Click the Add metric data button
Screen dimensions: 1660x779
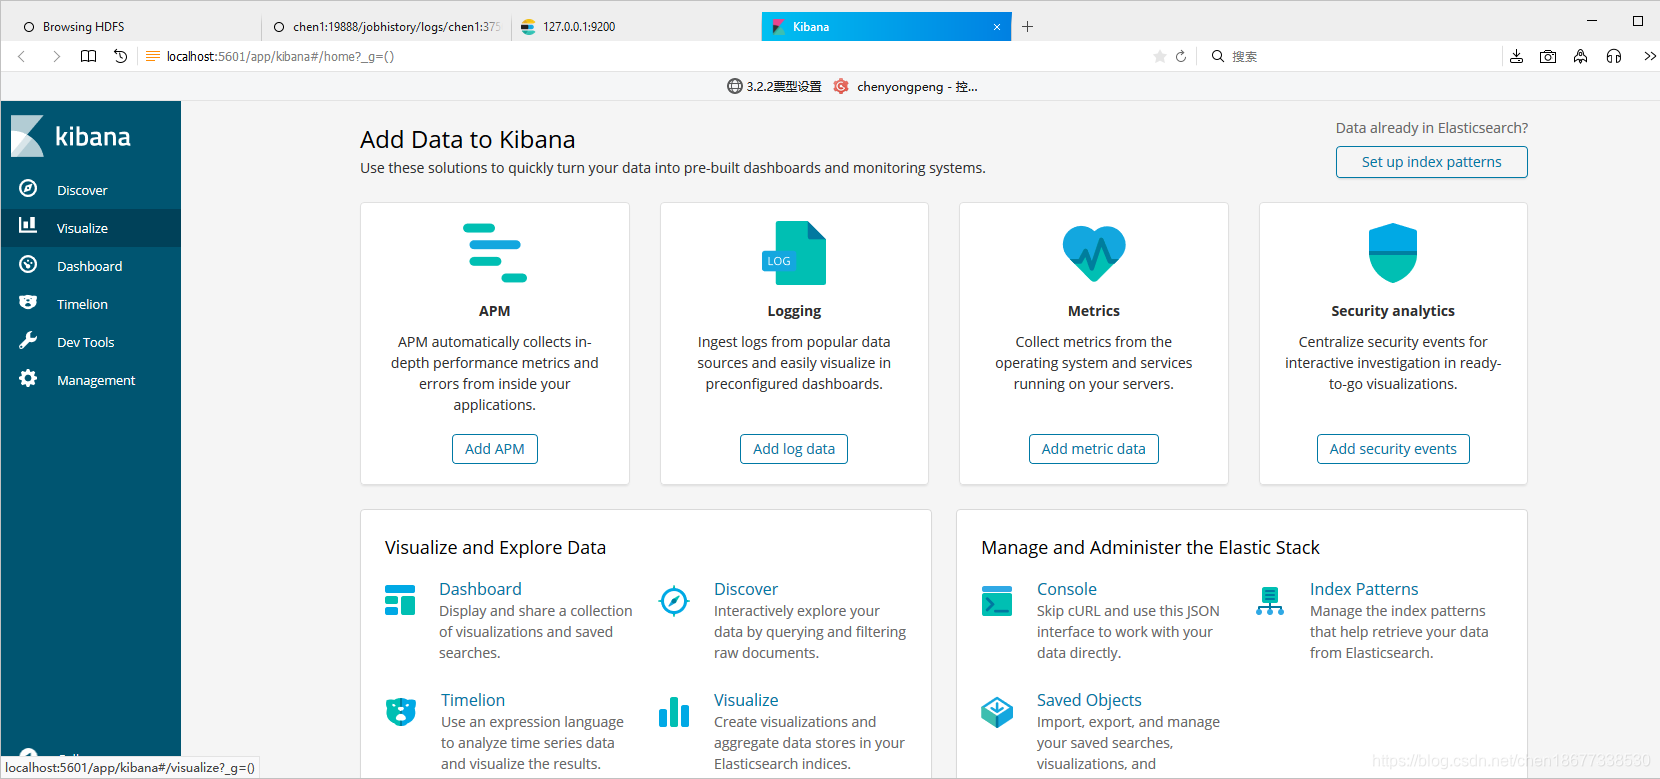[1094, 449]
